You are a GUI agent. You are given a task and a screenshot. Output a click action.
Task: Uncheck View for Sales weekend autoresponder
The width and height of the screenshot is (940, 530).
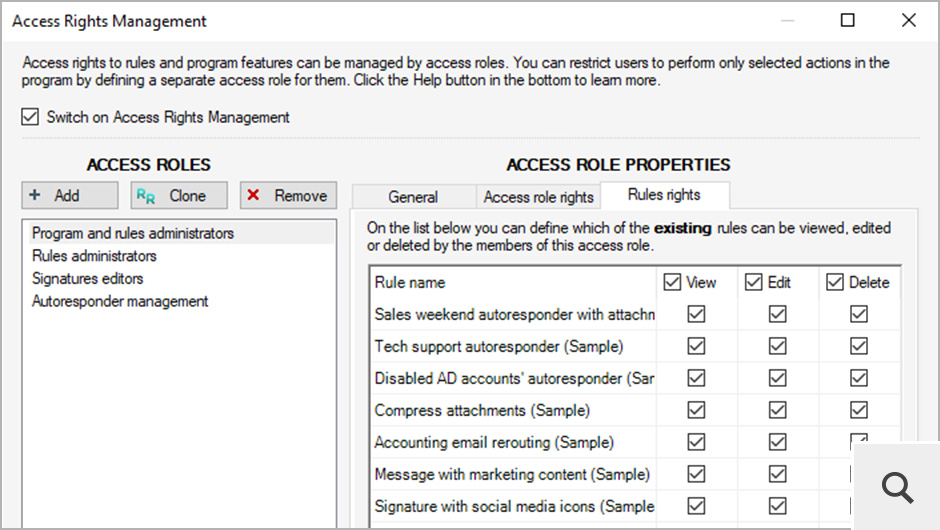(696, 314)
